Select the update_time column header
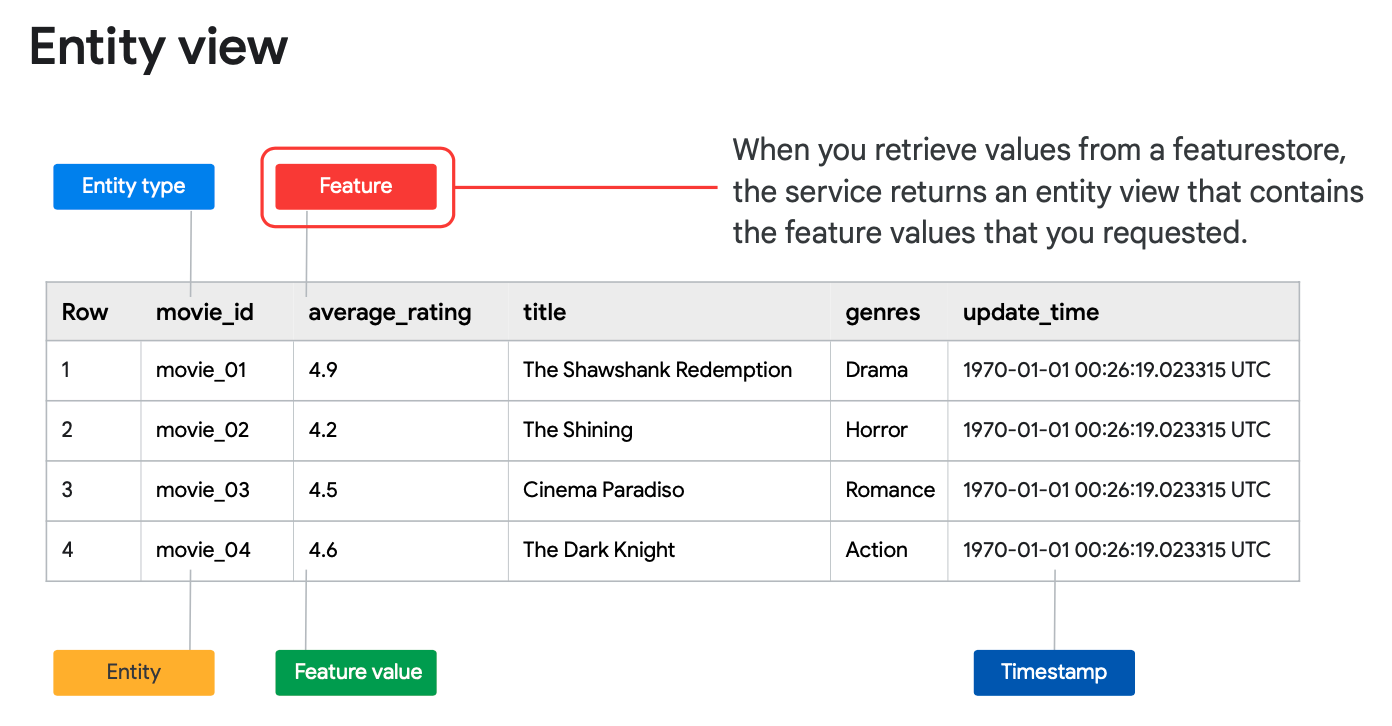Screen dimensions: 1392x726 tap(1030, 312)
